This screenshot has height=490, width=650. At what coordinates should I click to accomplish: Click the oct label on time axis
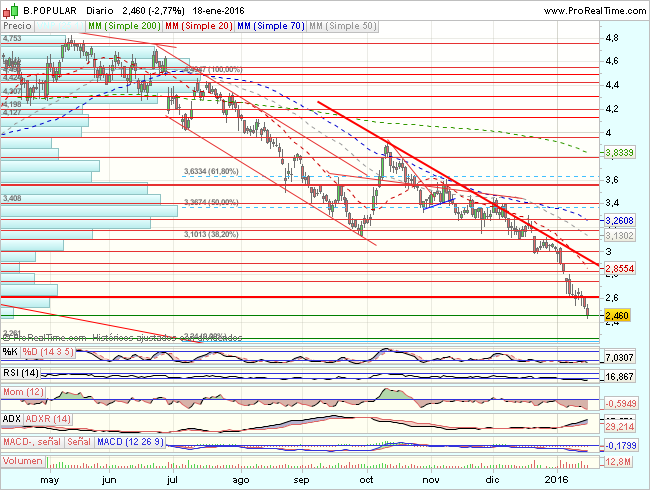coord(366,480)
